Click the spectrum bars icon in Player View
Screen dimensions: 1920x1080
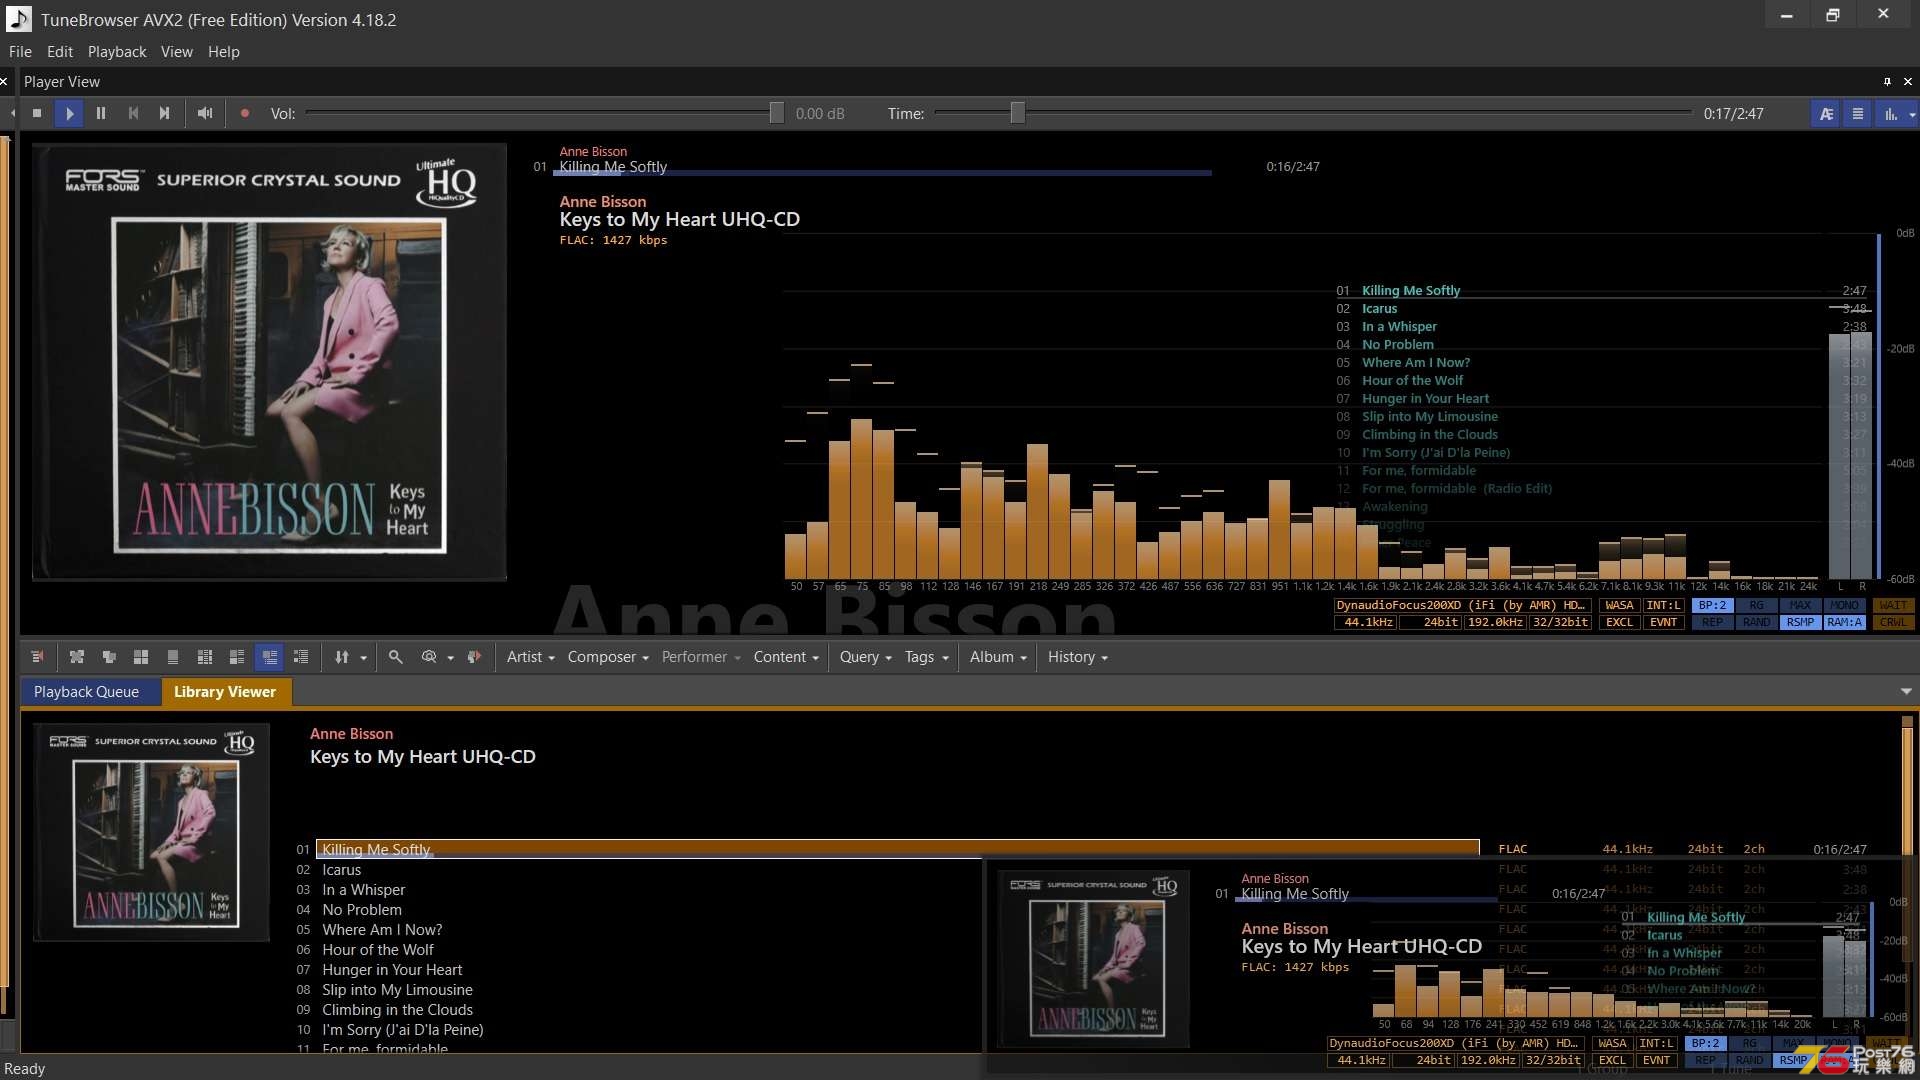(1890, 114)
